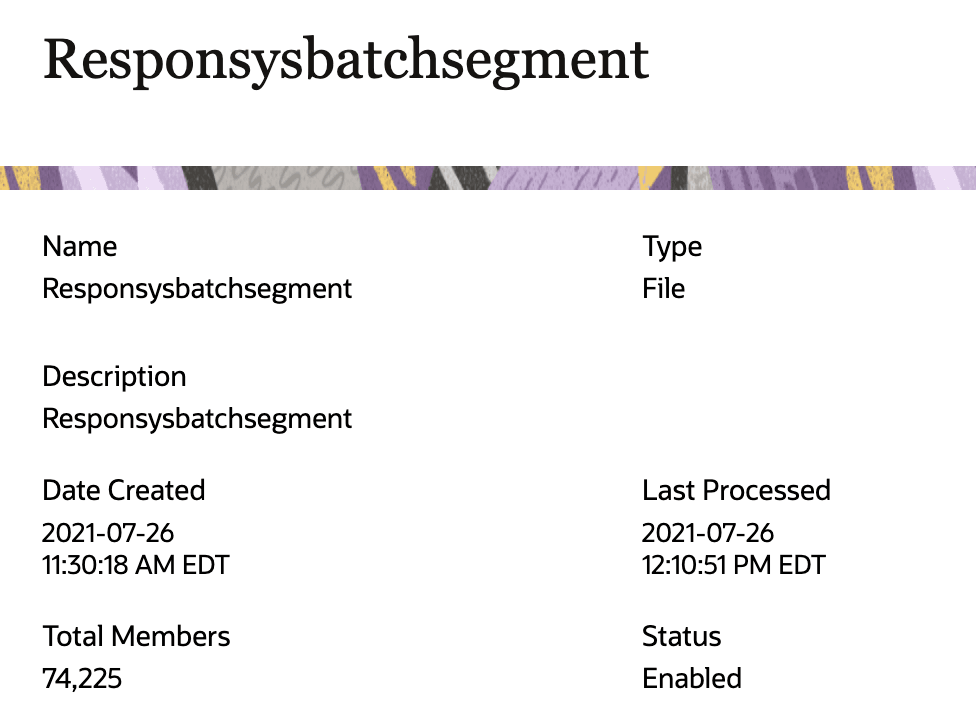The height and width of the screenshot is (718, 976).
Task: Select the Last Processed label
Action: coord(736,490)
